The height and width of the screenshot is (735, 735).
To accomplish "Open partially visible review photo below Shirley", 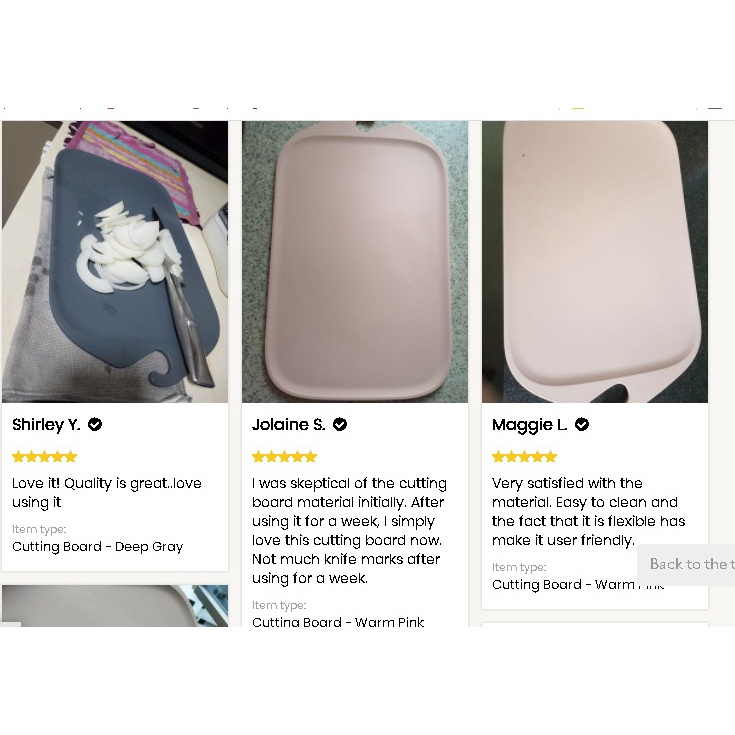I will [x=115, y=606].
